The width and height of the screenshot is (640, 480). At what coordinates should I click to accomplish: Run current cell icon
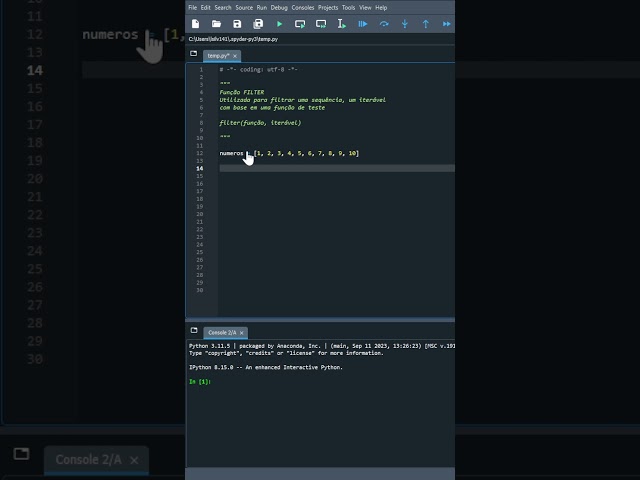[300, 24]
